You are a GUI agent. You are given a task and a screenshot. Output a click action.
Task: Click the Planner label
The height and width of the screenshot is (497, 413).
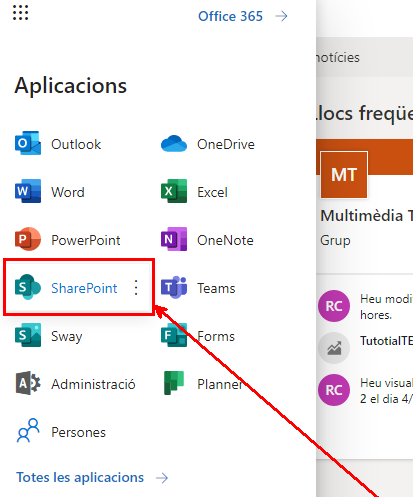[220, 384]
